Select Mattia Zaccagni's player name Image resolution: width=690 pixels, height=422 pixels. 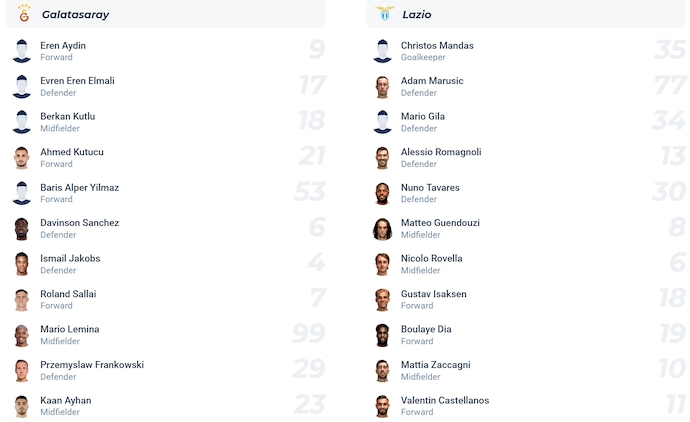[x=435, y=365]
